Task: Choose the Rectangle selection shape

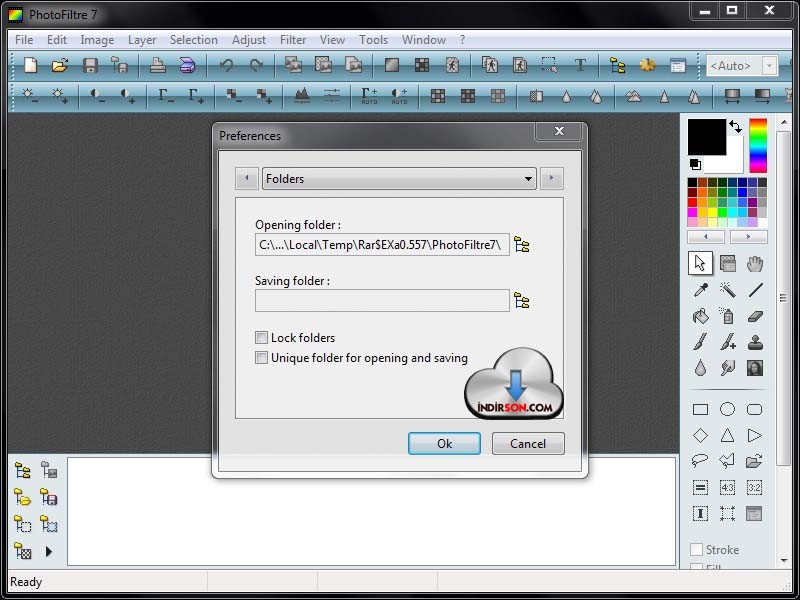Action: point(701,409)
